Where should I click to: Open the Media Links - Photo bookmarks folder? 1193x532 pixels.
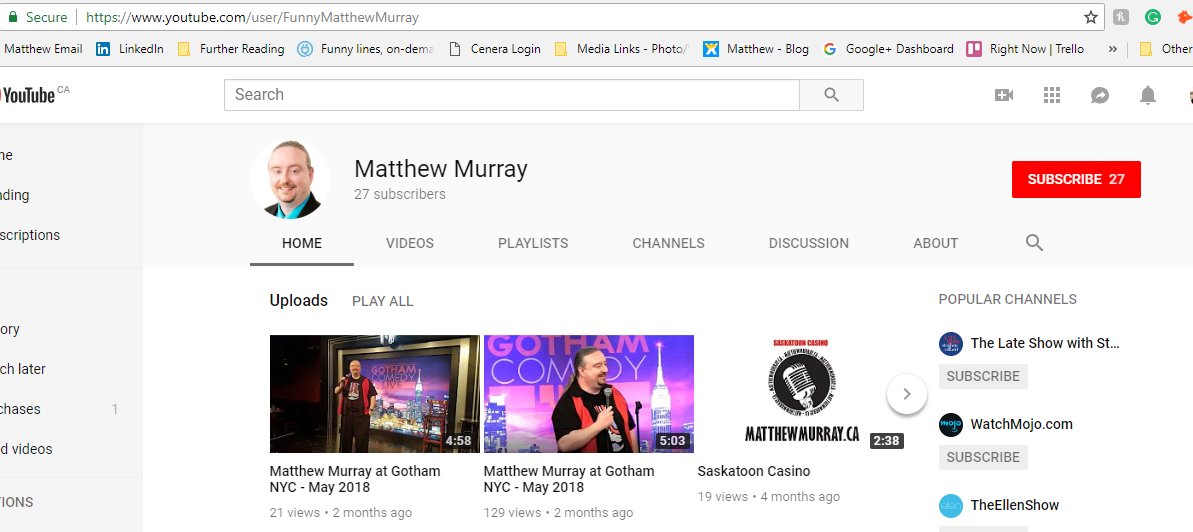click(x=622, y=49)
